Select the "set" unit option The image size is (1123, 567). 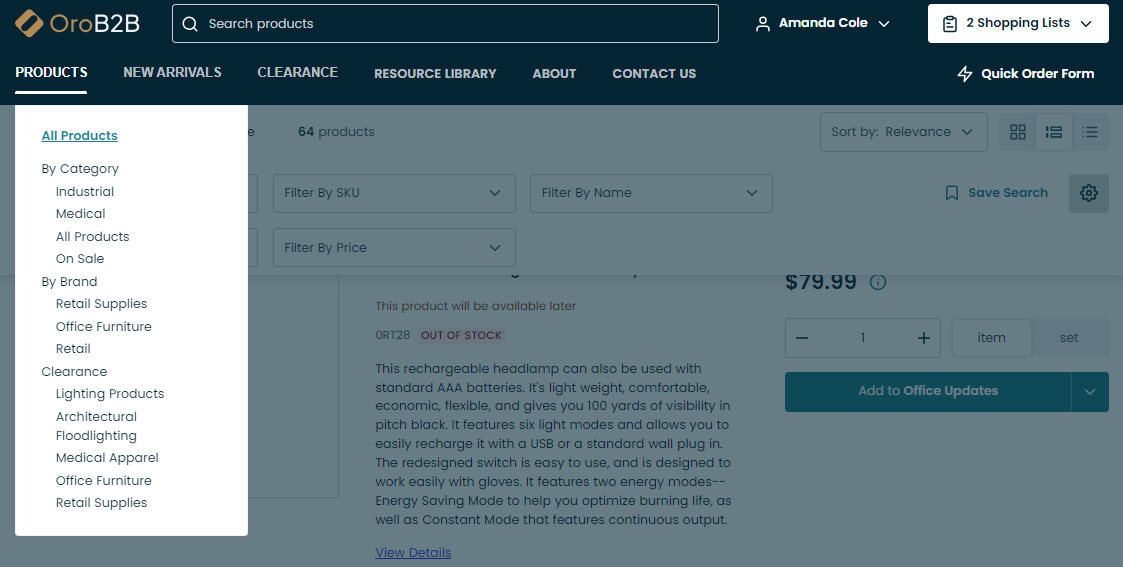[x=1069, y=338]
